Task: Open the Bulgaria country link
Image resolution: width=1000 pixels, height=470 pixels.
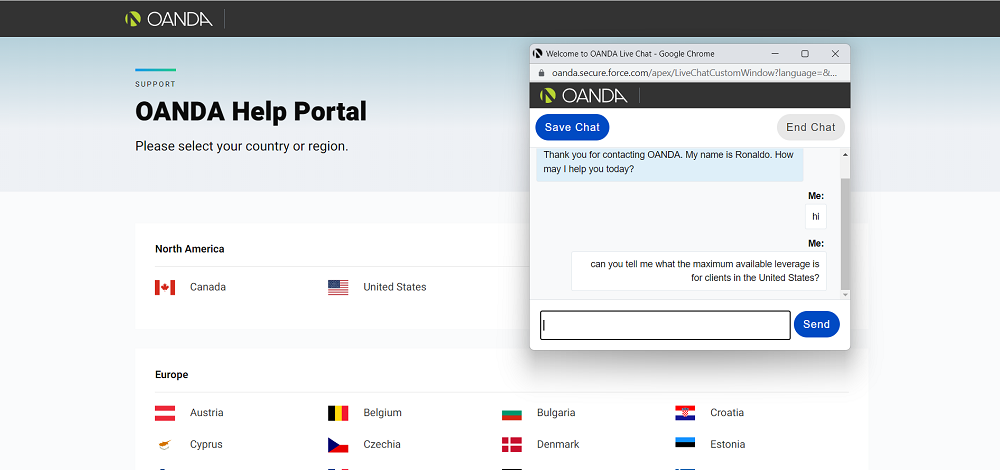Action: pyautogui.click(x=556, y=413)
